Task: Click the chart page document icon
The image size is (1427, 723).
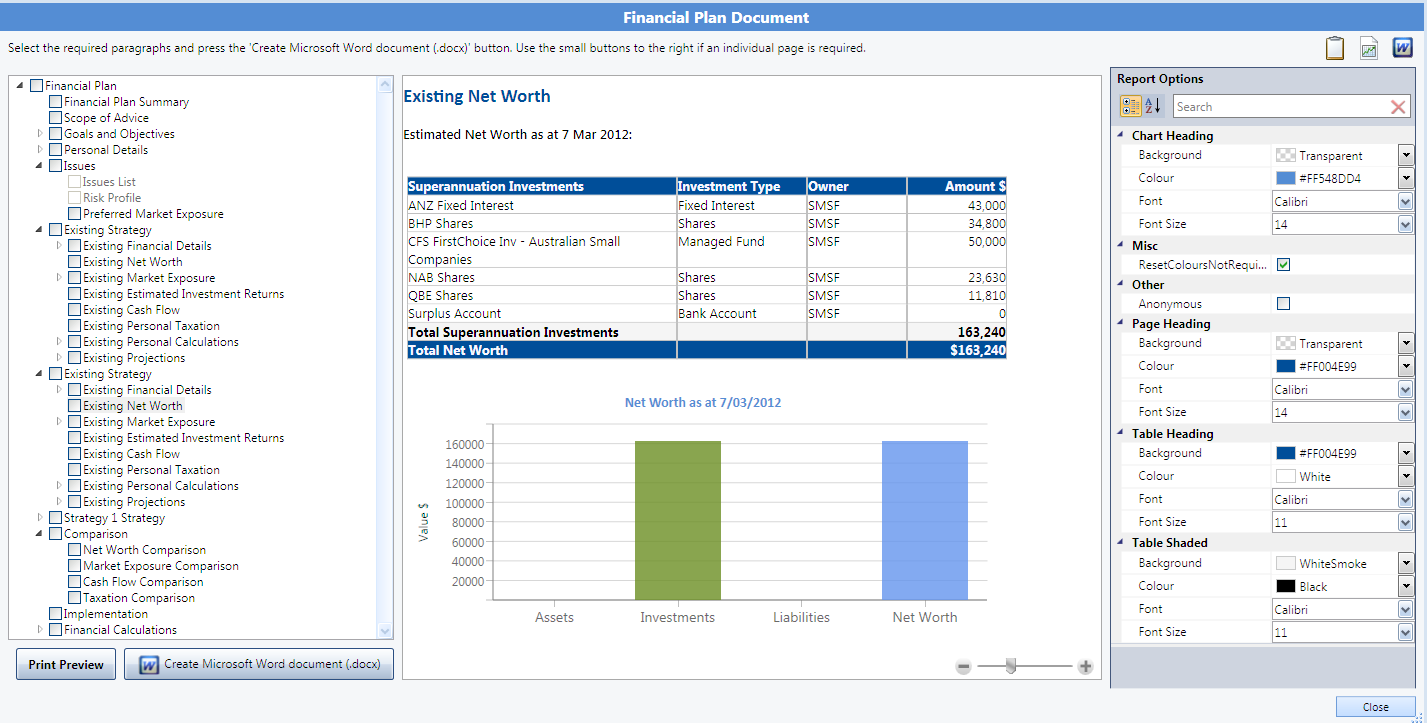Action: (x=1369, y=48)
